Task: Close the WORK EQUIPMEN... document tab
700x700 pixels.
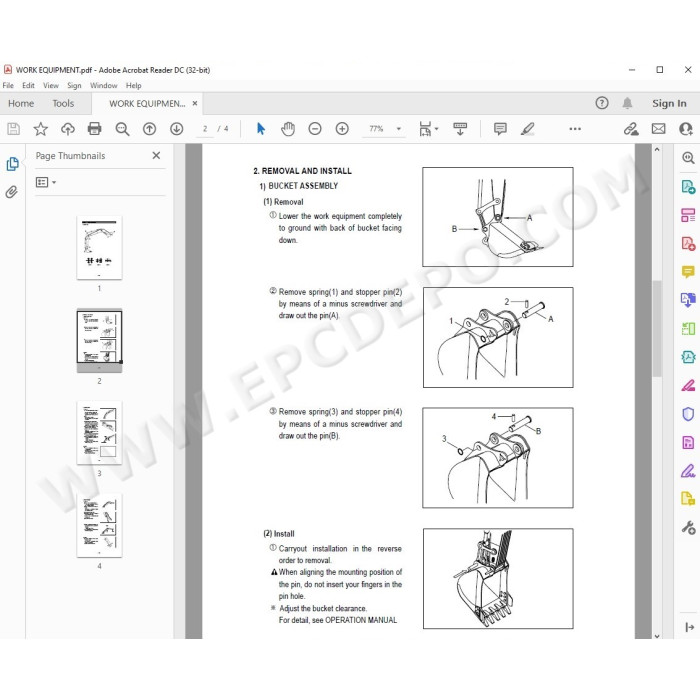Action: click(195, 103)
